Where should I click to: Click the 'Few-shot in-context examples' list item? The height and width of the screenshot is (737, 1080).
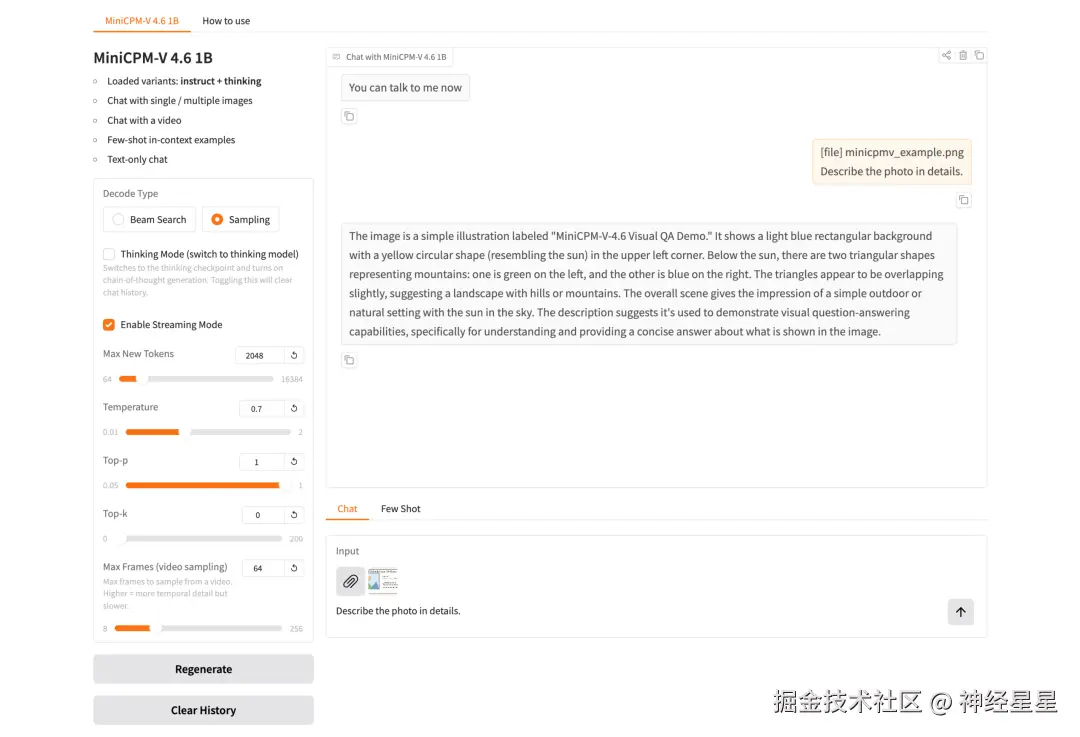[x=171, y=140]
